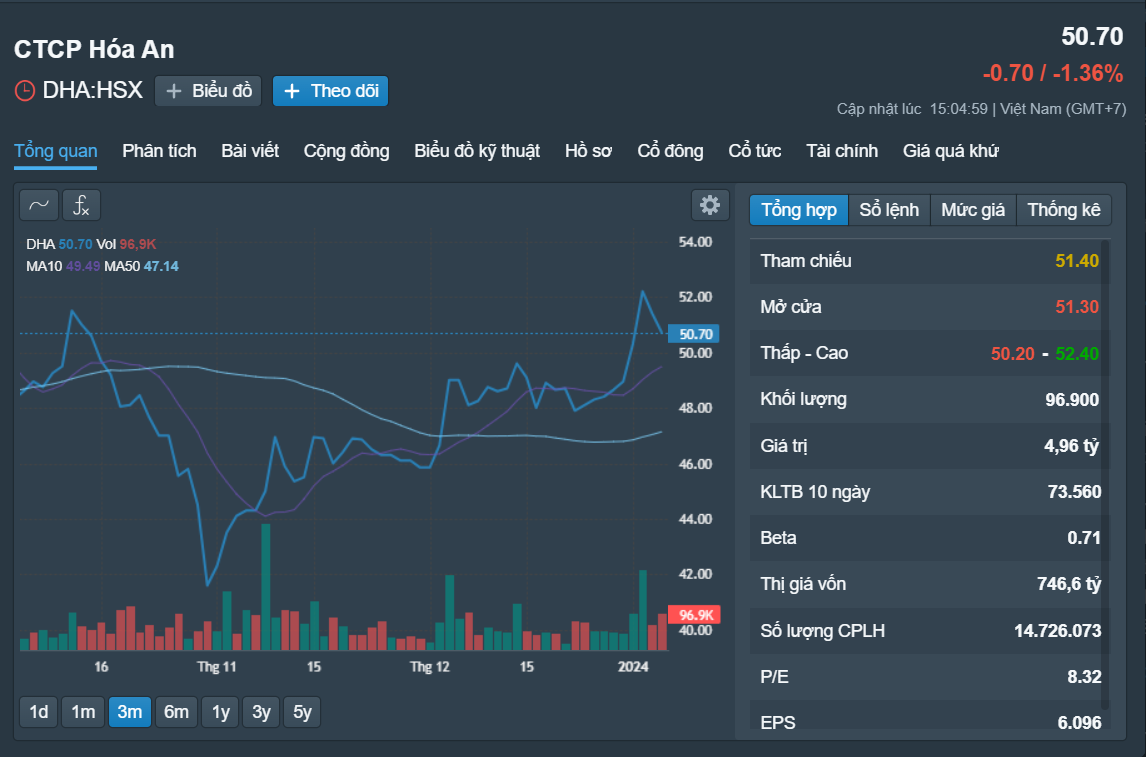
Task: Switch to Sổ lệnh panel tab
Action: point(889,210)
